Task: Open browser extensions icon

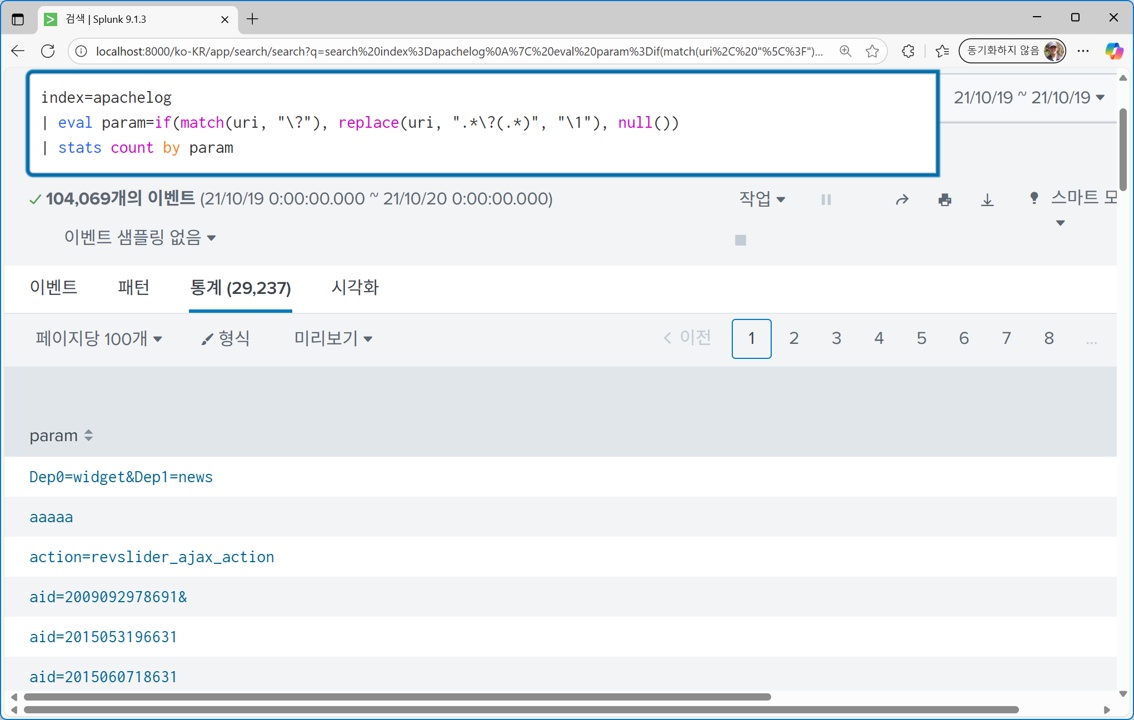Action: 908,51
